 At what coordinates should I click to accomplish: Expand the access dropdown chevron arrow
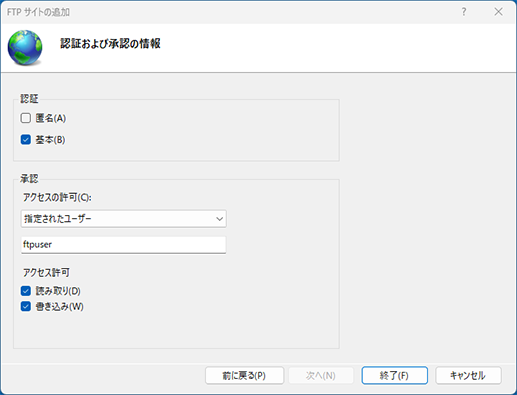coord(219,219)
